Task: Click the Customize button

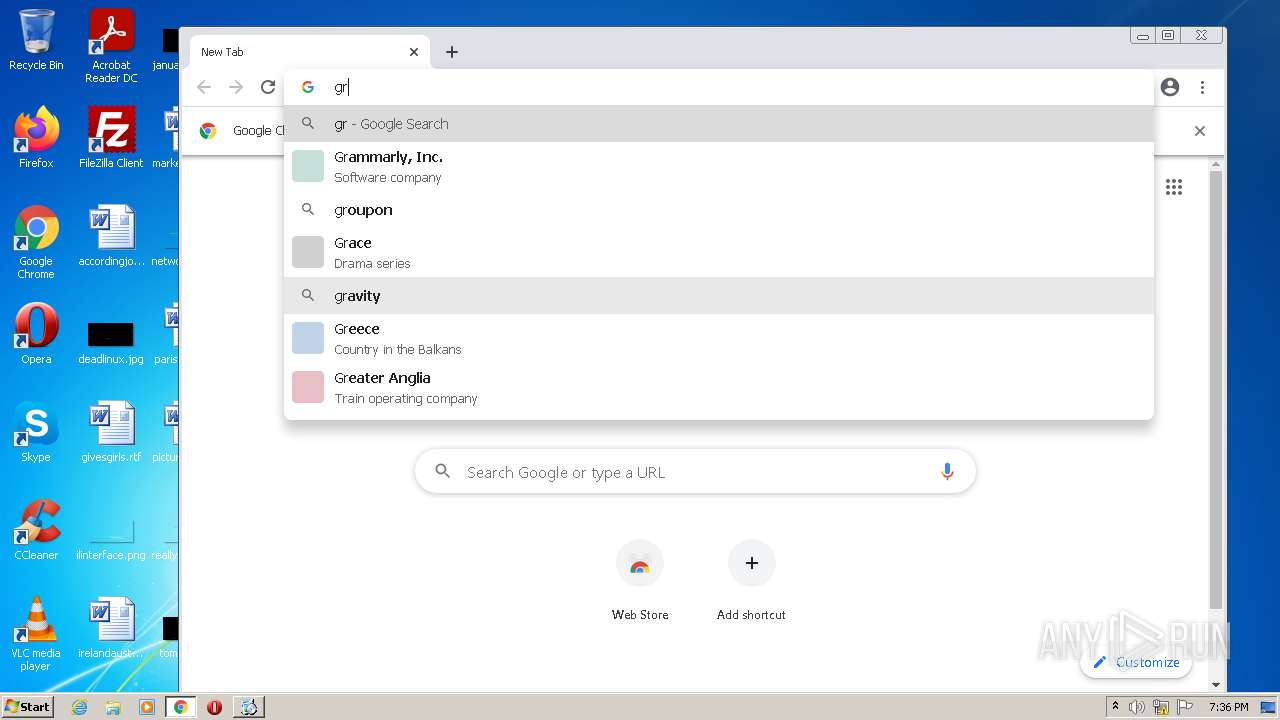Action: [x=1136, y=662]
